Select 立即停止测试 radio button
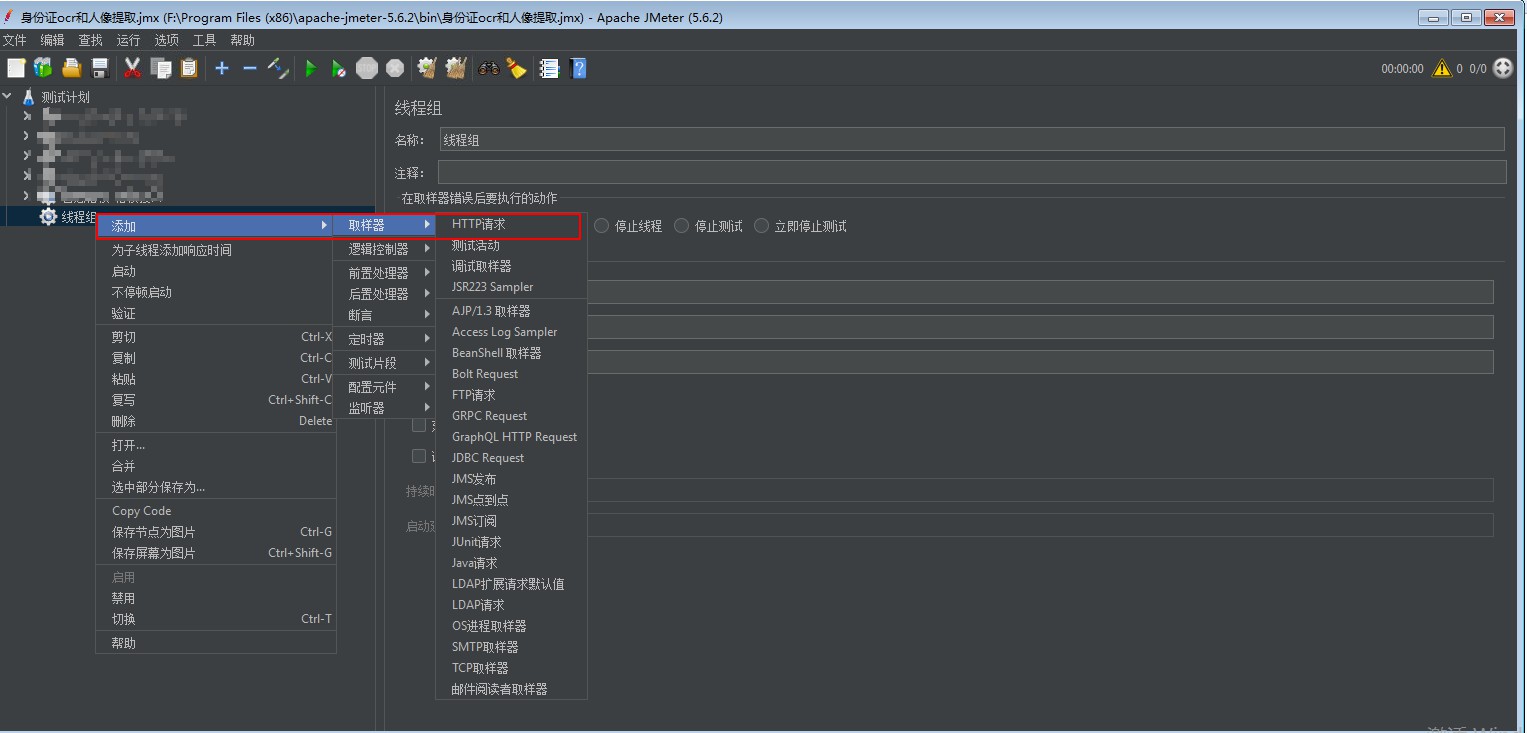 [x=762, y=226]
